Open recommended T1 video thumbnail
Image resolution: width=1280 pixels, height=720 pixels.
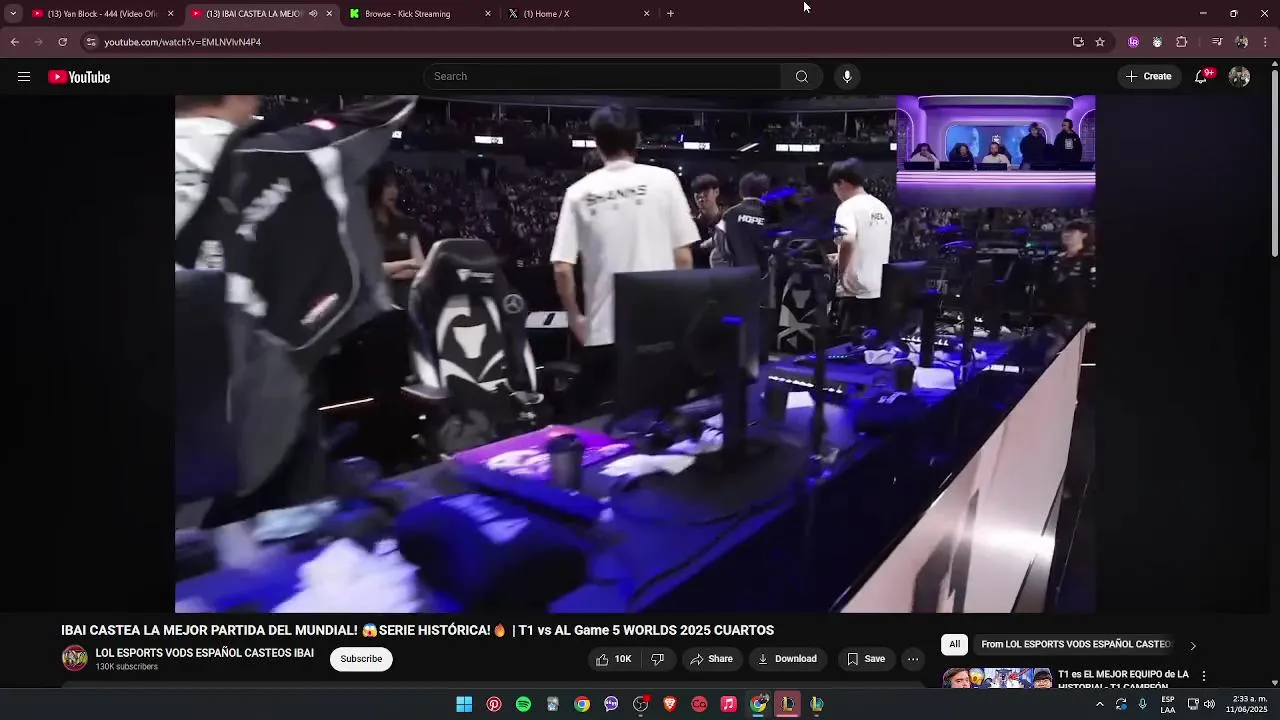click(997, 678)
